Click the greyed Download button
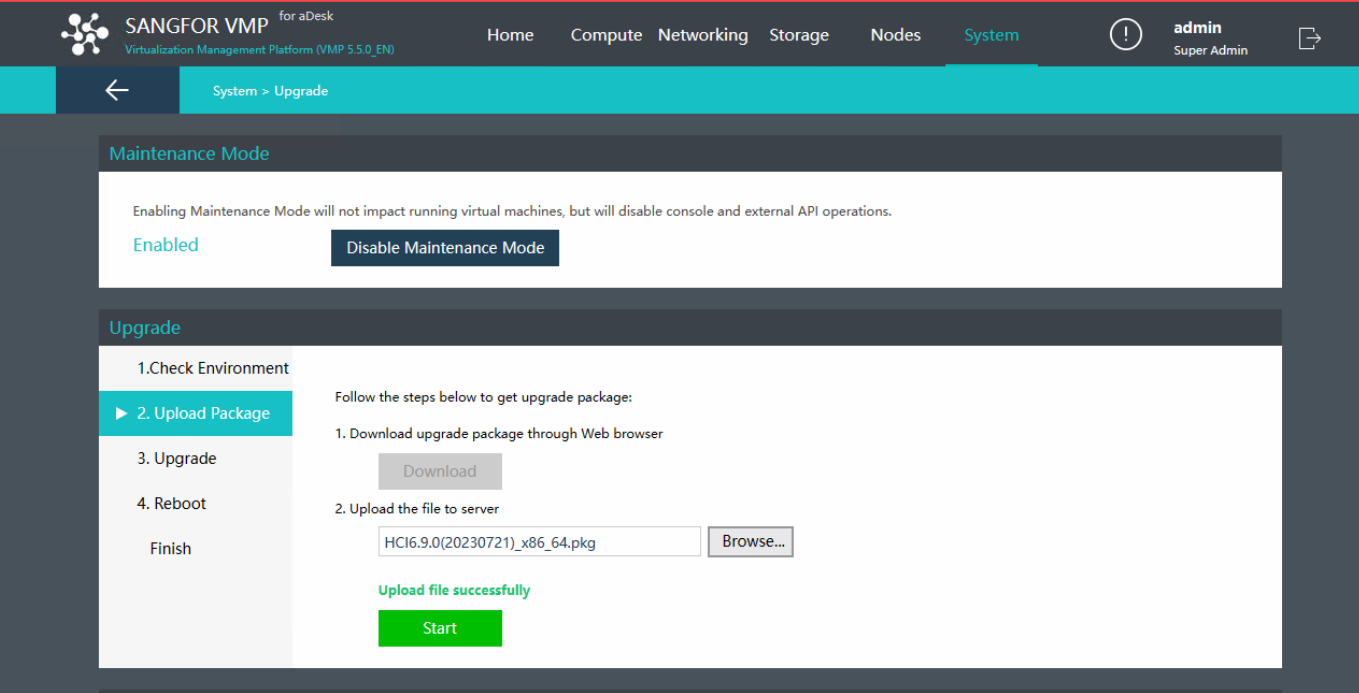The height and width of the screenshot is (693, 1359). tap(440, 471)
